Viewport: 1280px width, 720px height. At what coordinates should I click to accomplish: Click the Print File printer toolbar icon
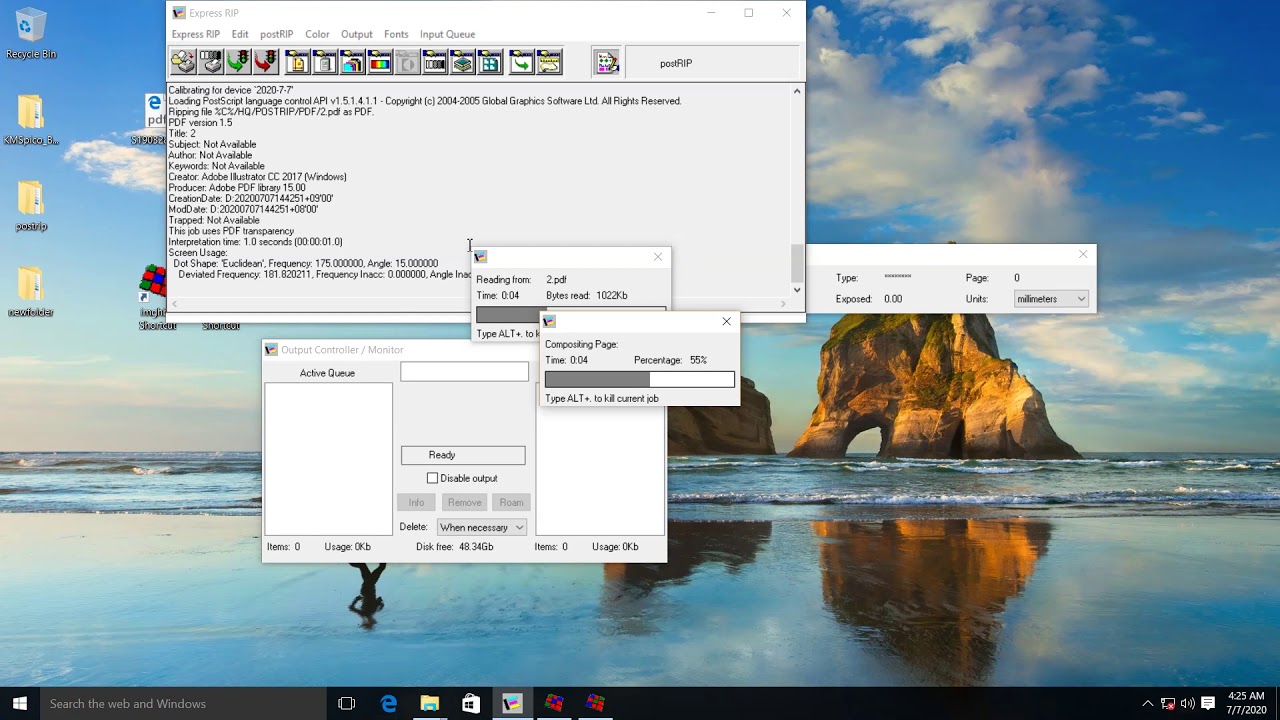[x=183, y=63]
